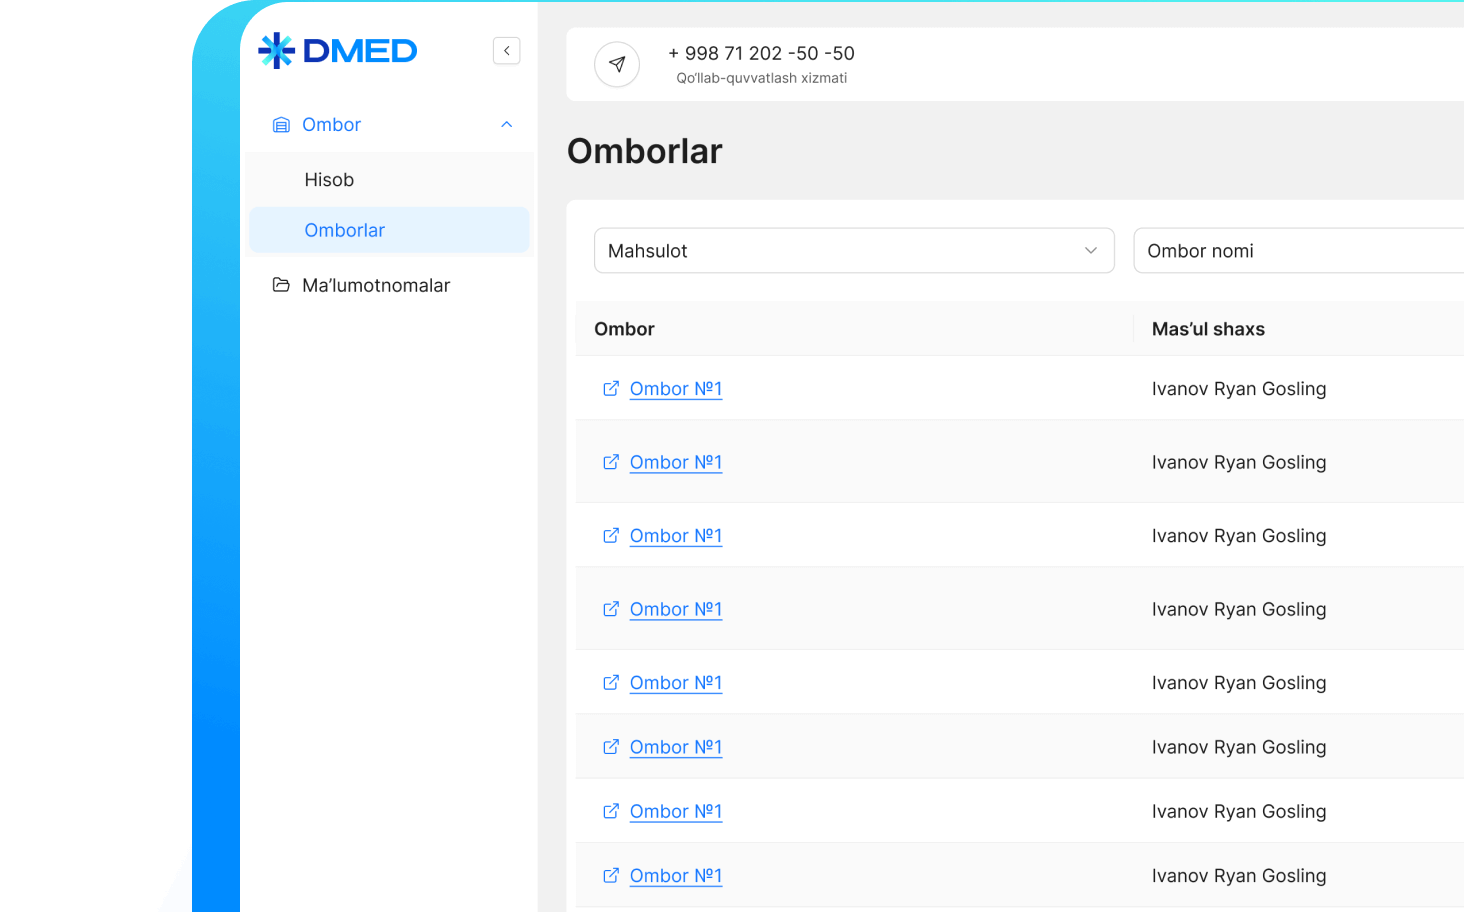
Task: Click the warehouse icon beside Ombor
Action: (x=282, y=125)
